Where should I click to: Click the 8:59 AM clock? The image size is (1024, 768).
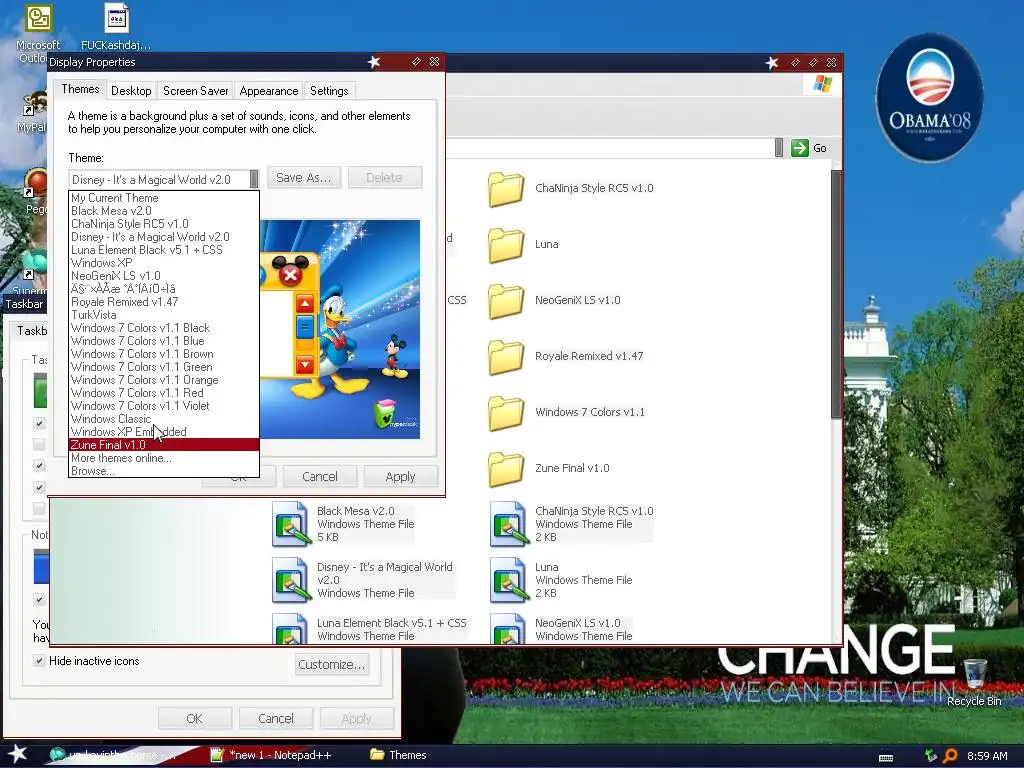(x=987, y=756)
